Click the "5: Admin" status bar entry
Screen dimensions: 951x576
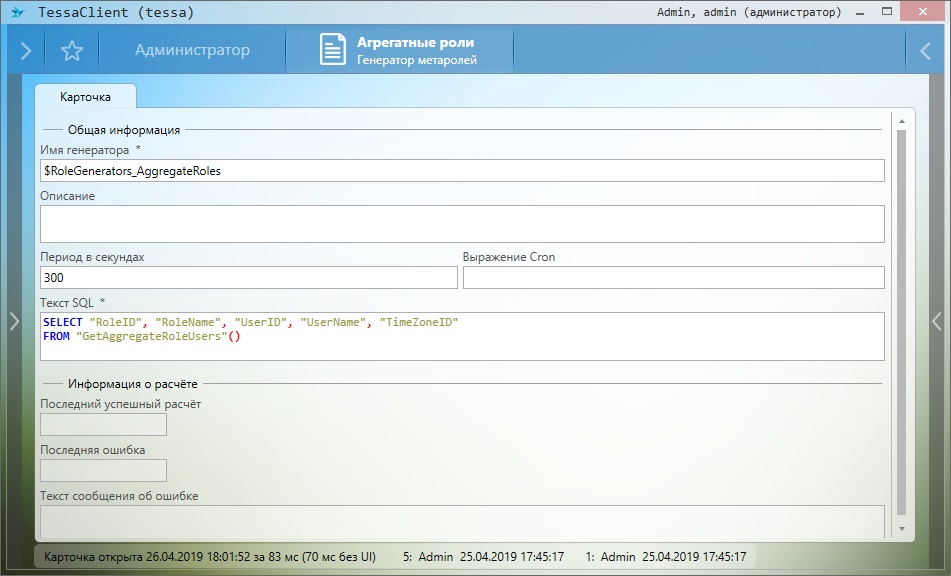click(x=484, y=556)
